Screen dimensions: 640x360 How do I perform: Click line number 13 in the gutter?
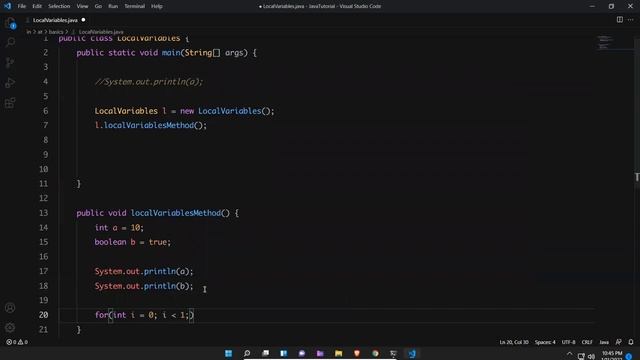(x=43, y=213)
